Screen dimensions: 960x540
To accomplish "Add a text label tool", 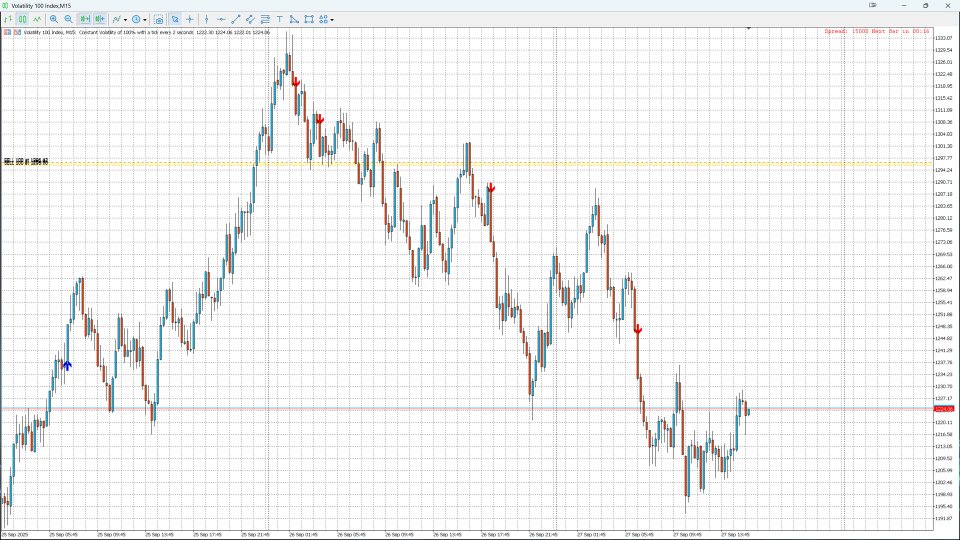I will point(280,19).
